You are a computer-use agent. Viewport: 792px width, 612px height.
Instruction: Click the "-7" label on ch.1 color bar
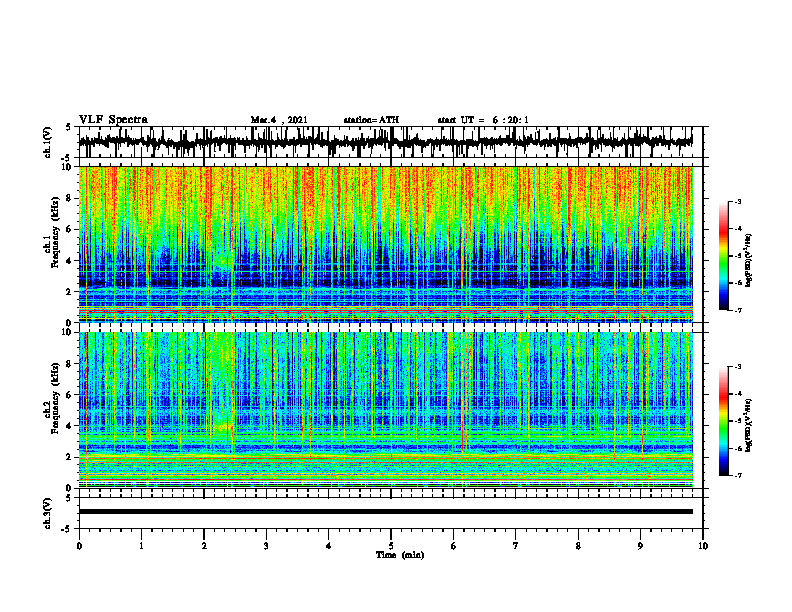[737, 310]
